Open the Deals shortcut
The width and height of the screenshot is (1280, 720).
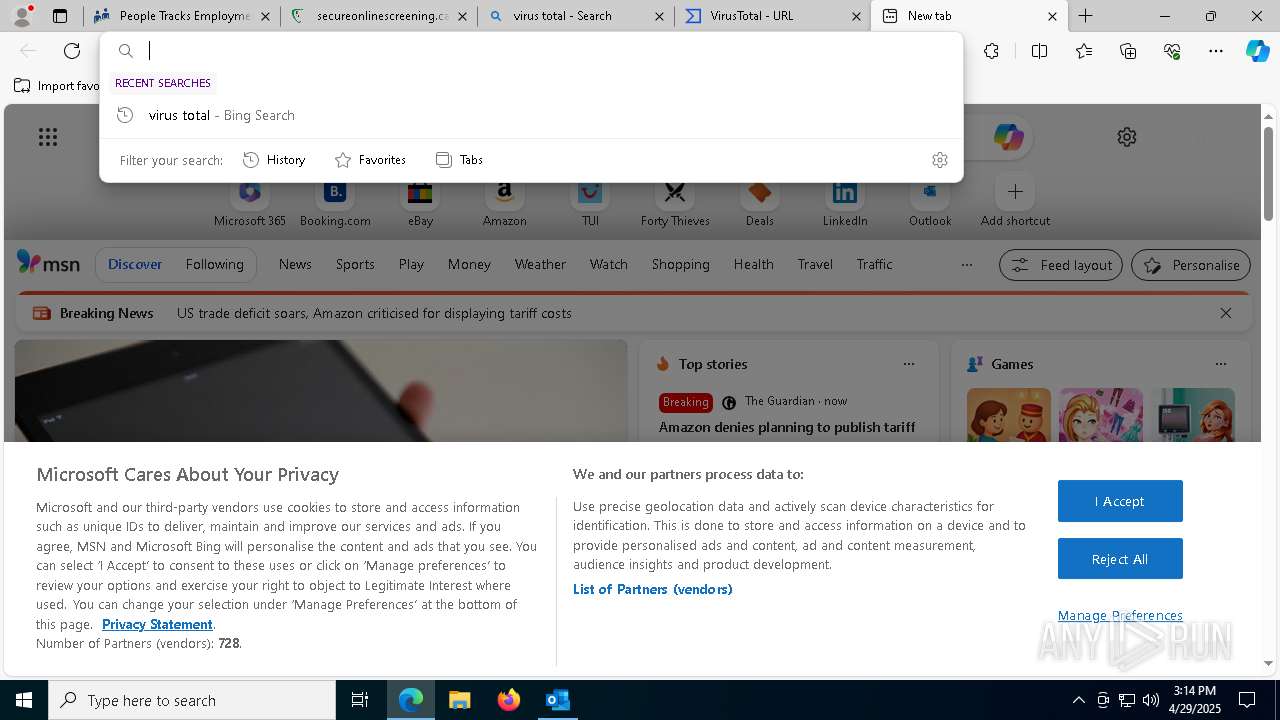pos(760,202)
